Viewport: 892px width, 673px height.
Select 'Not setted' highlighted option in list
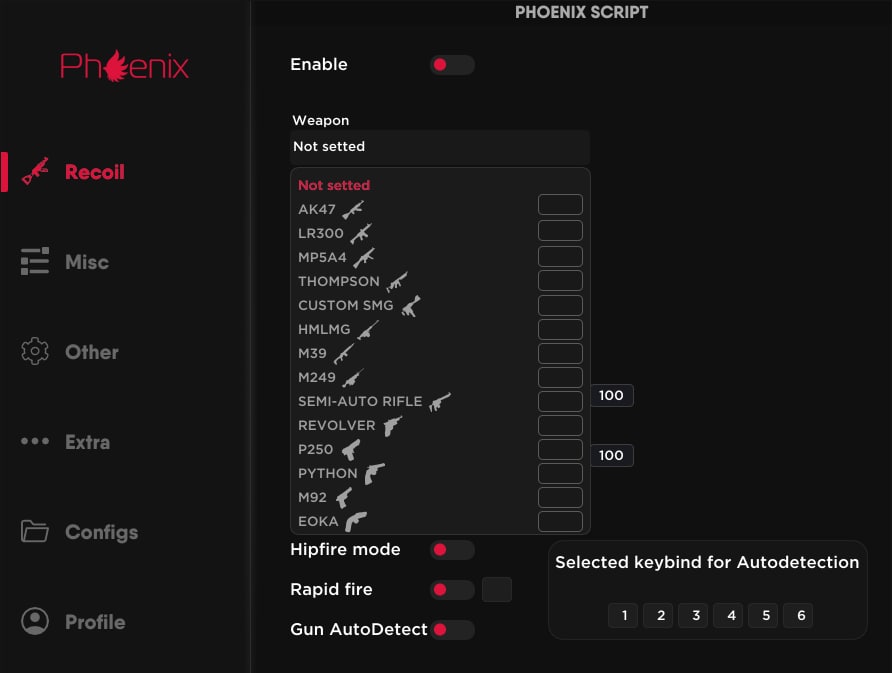334,185
